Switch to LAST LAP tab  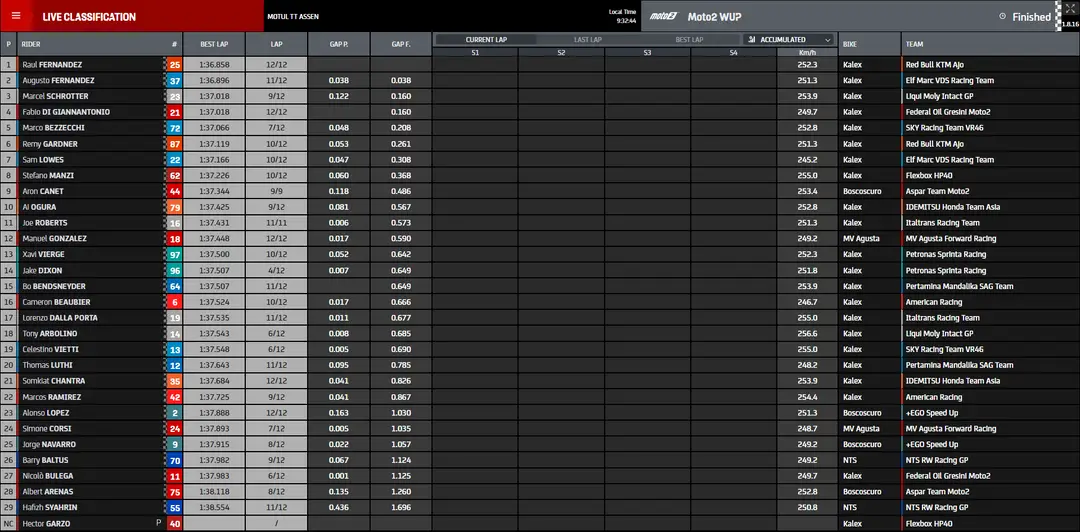[x=588, y=40]
